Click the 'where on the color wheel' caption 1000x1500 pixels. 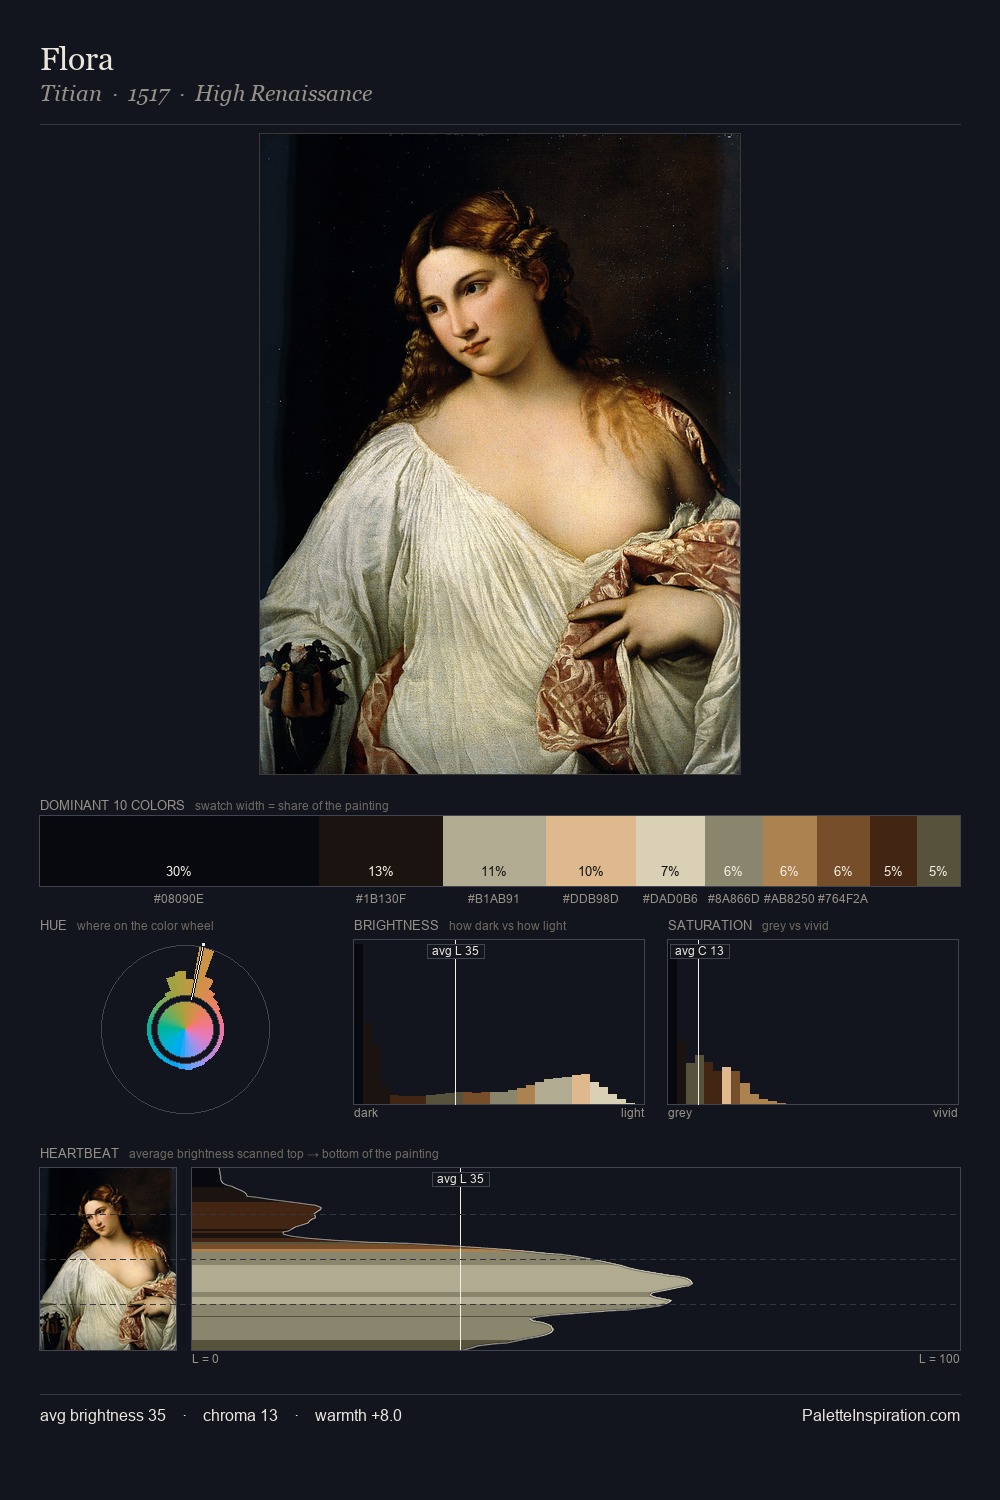tap(145, 926)
